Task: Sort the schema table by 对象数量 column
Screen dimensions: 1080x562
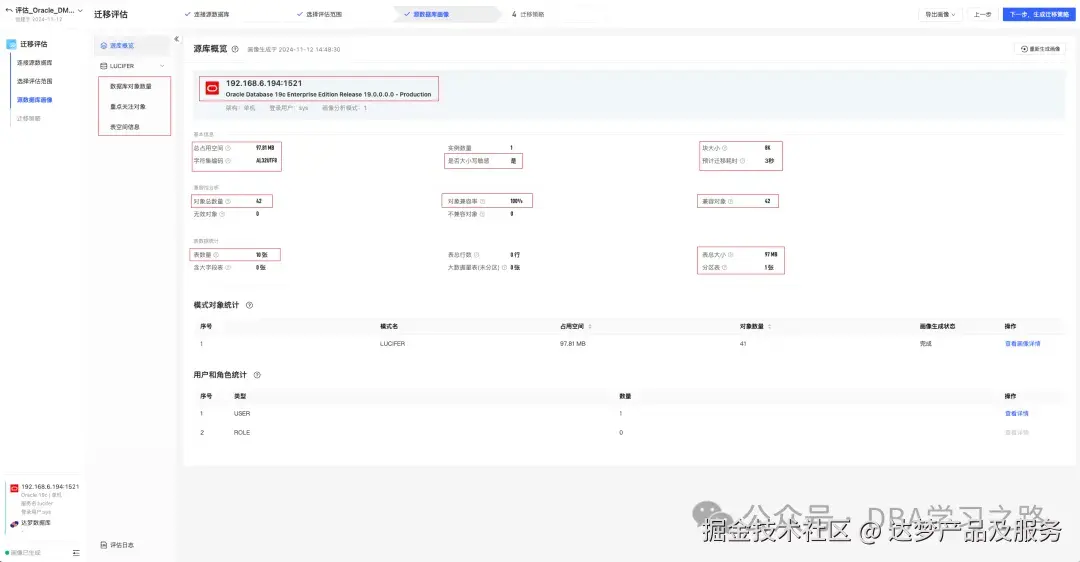Action: 769,326
